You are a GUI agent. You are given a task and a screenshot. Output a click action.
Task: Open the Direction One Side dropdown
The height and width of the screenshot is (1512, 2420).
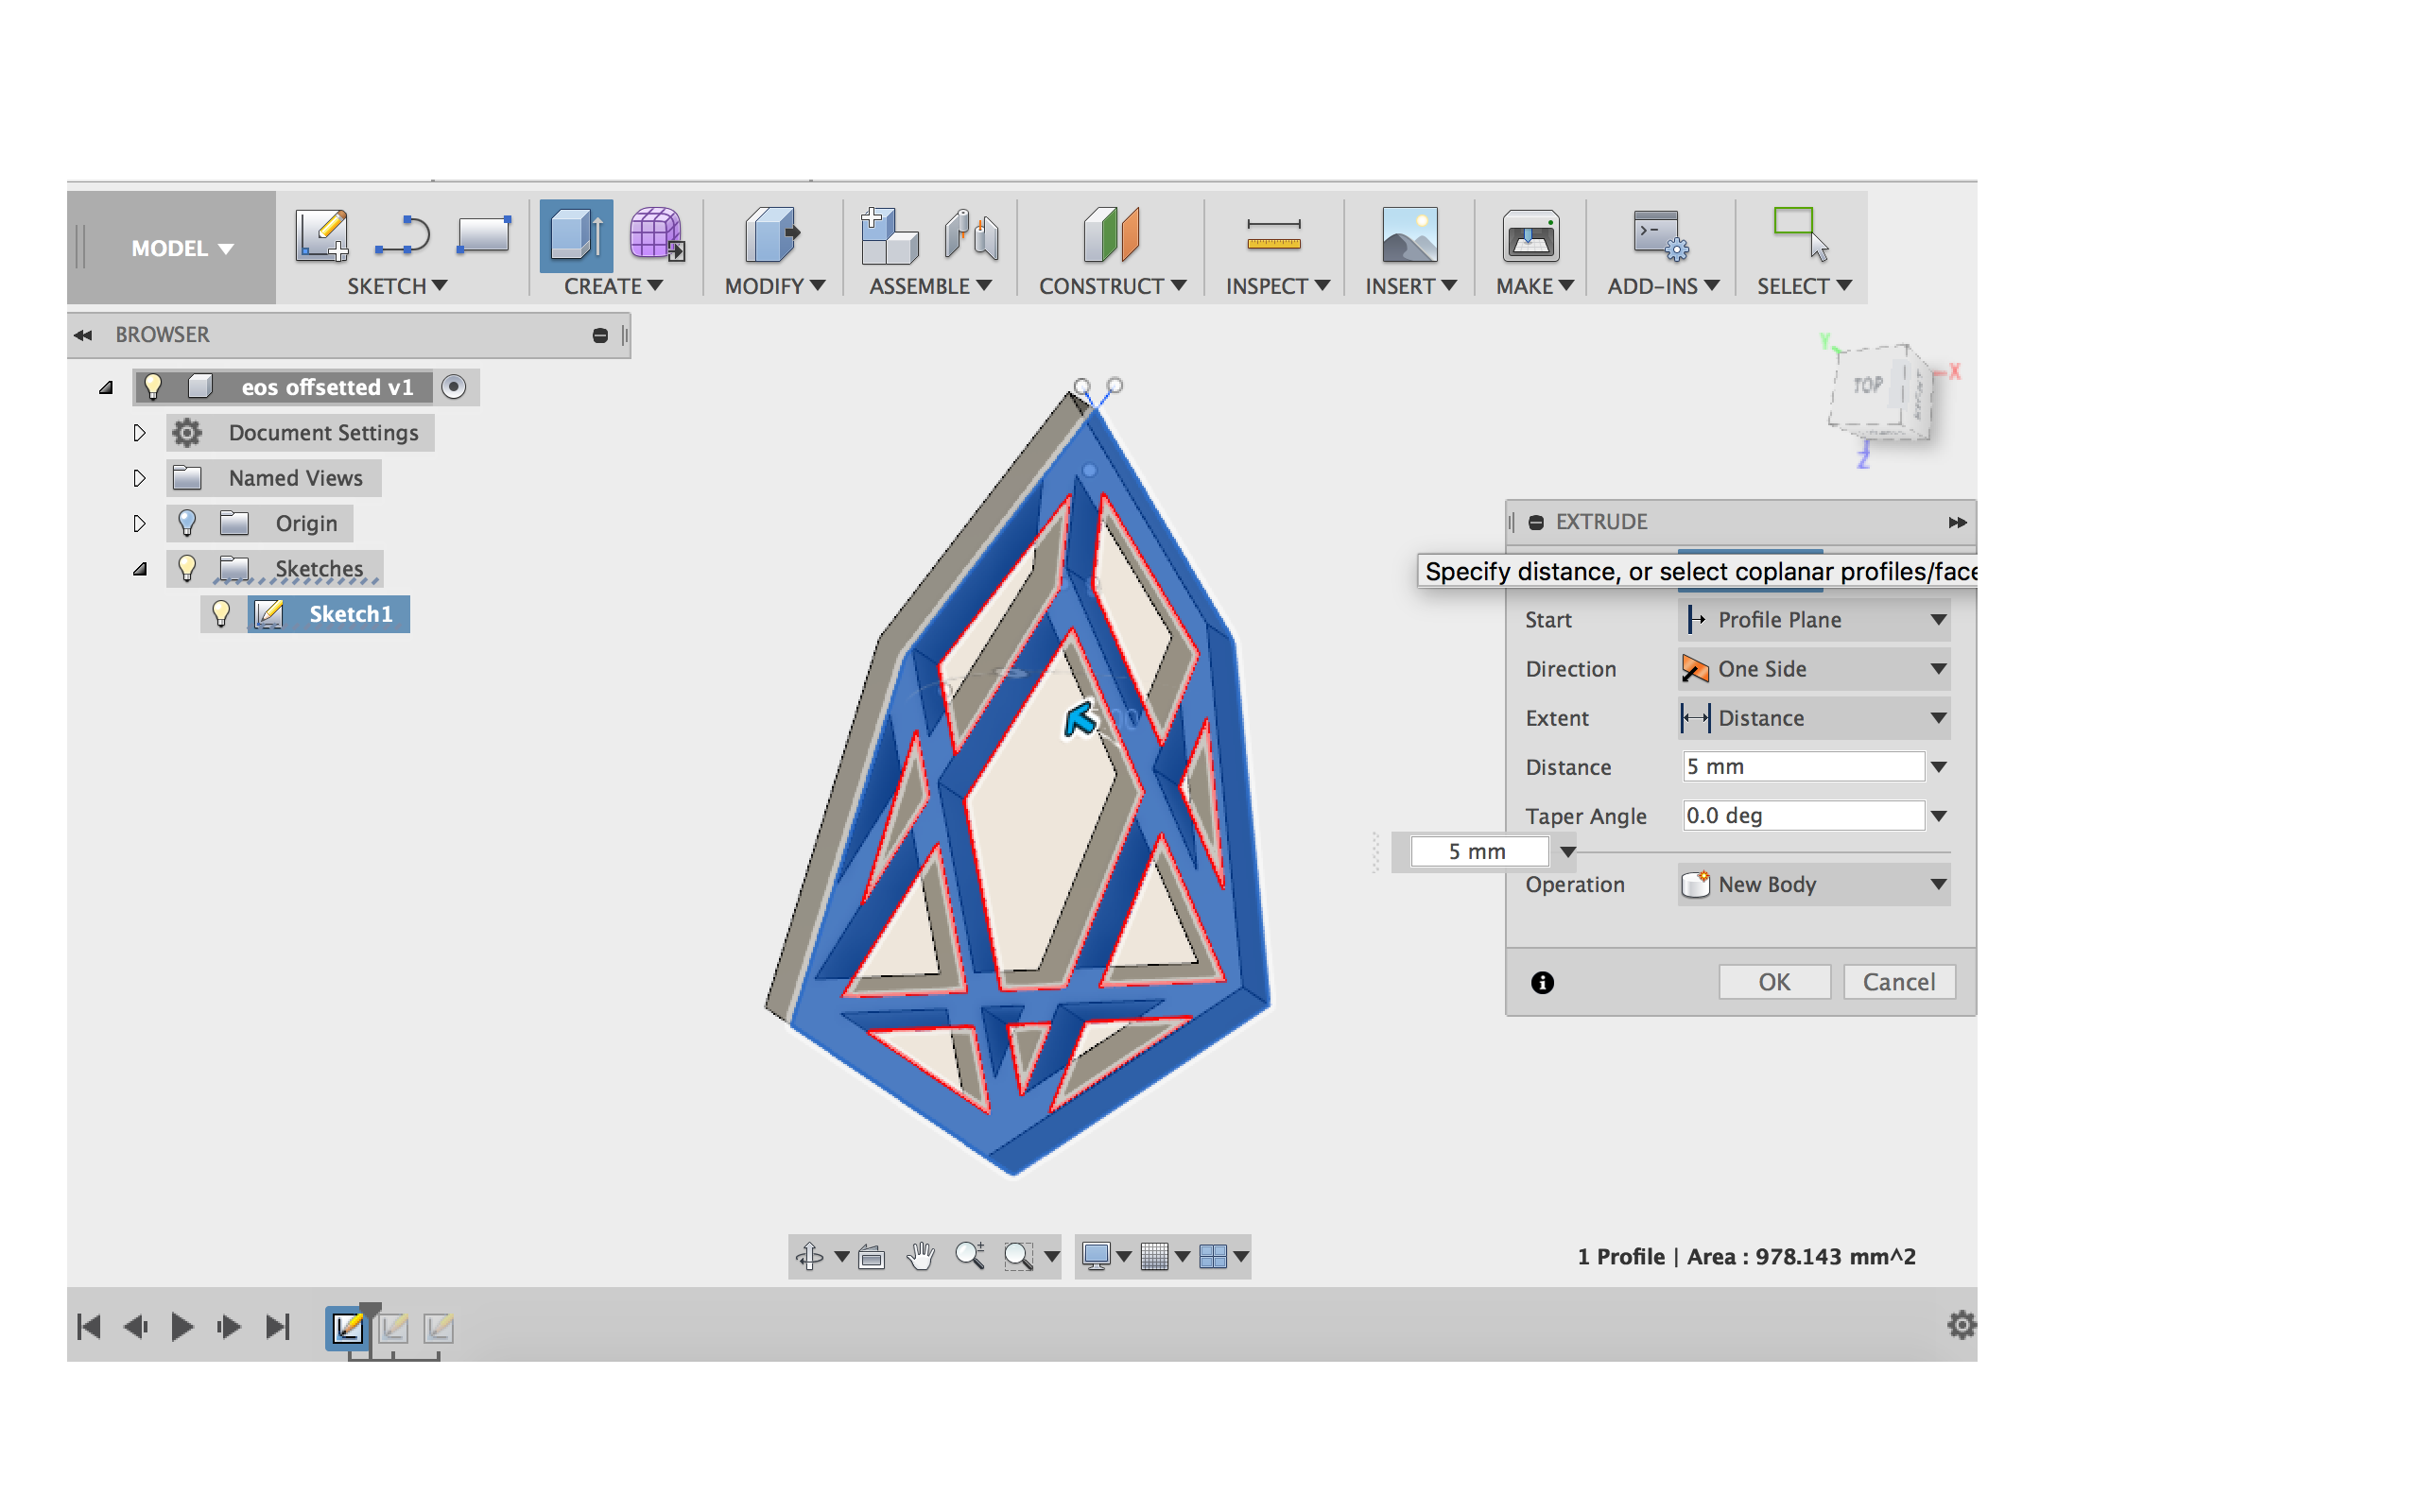[x=1814, y=669]
